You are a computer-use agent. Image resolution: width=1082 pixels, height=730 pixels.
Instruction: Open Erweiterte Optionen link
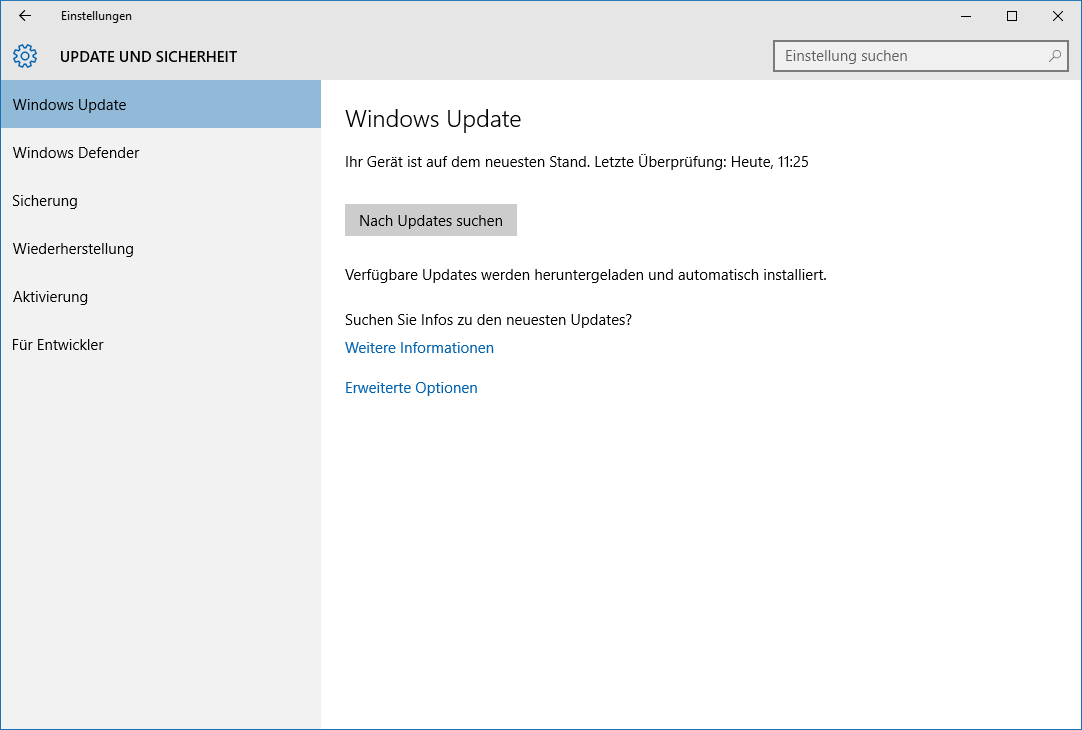tap(411, 388)
